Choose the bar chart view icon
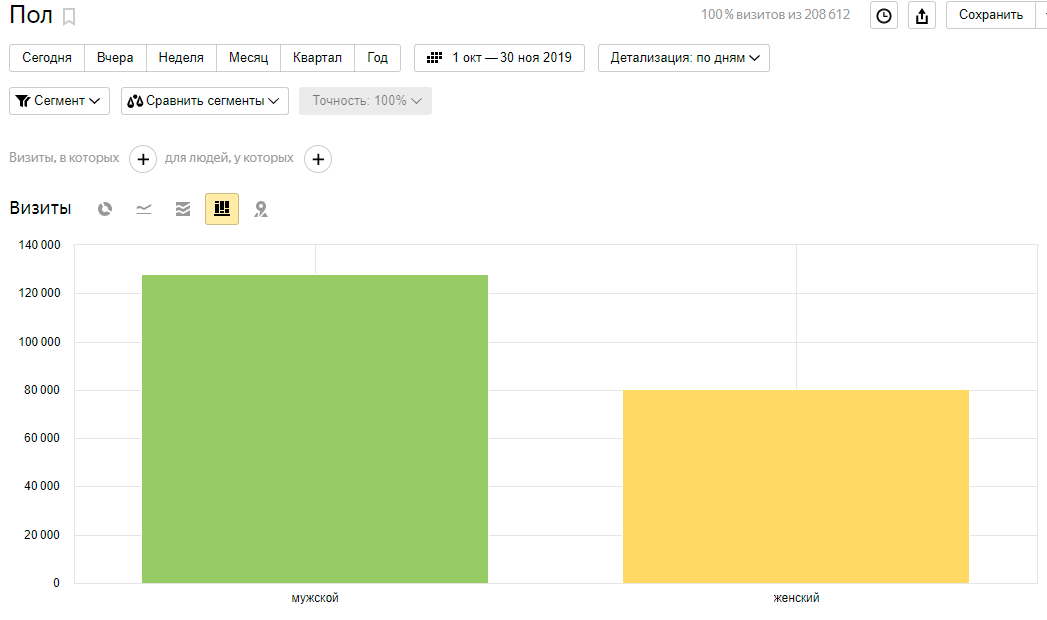 pos(222,209)
